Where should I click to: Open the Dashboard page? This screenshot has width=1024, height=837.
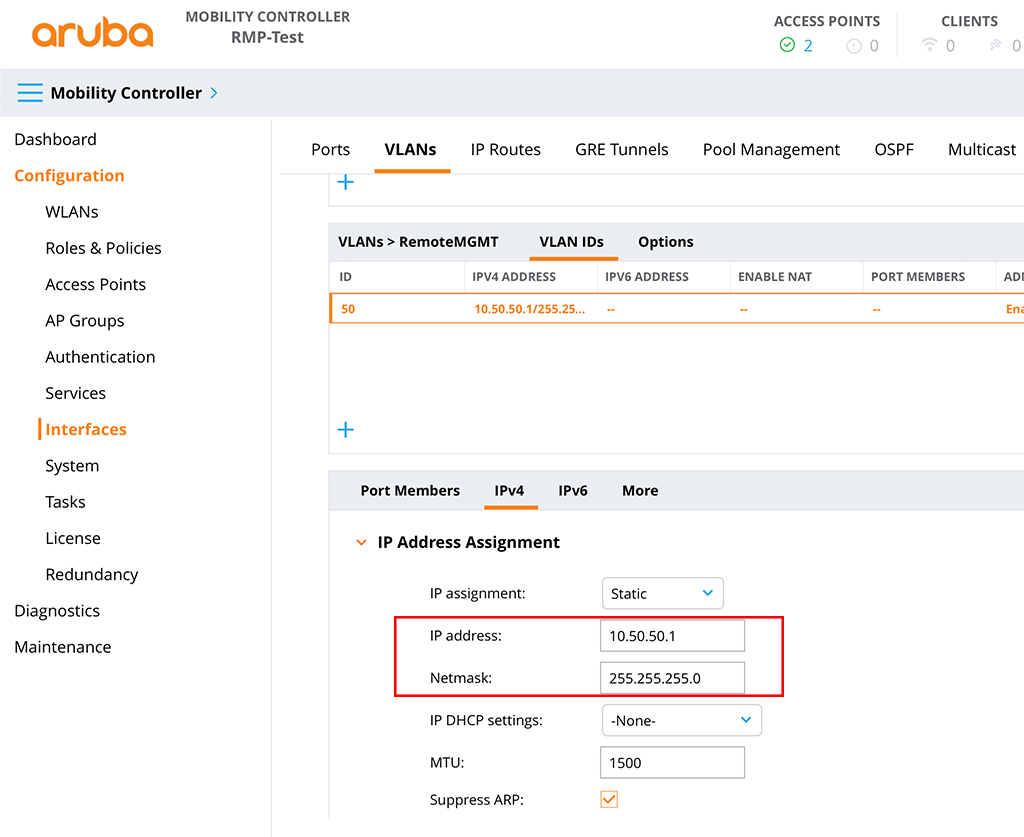coord(55,139)
